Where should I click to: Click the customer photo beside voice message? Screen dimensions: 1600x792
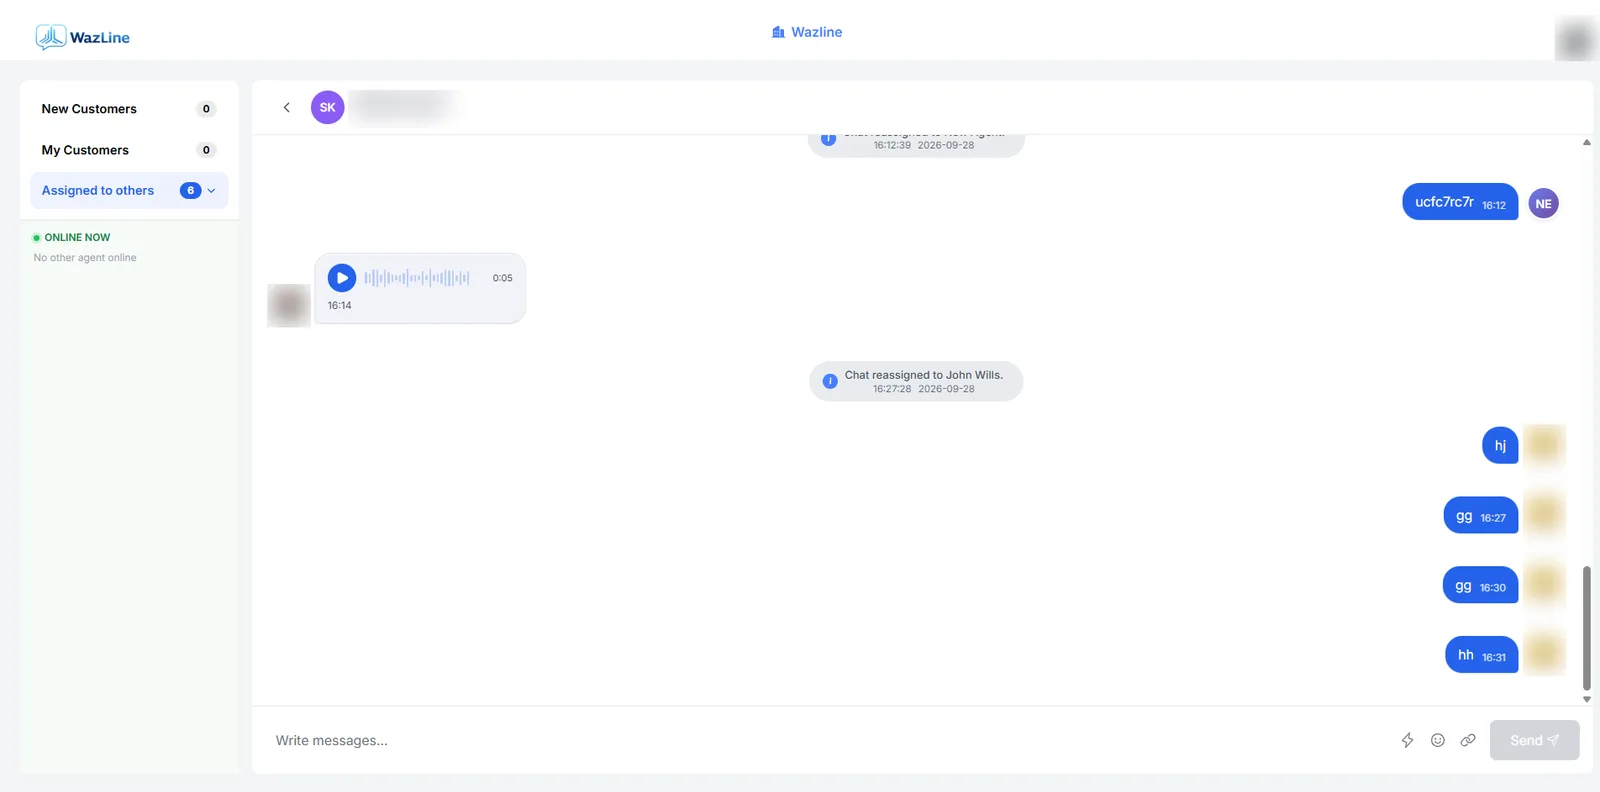click(289, 305)
